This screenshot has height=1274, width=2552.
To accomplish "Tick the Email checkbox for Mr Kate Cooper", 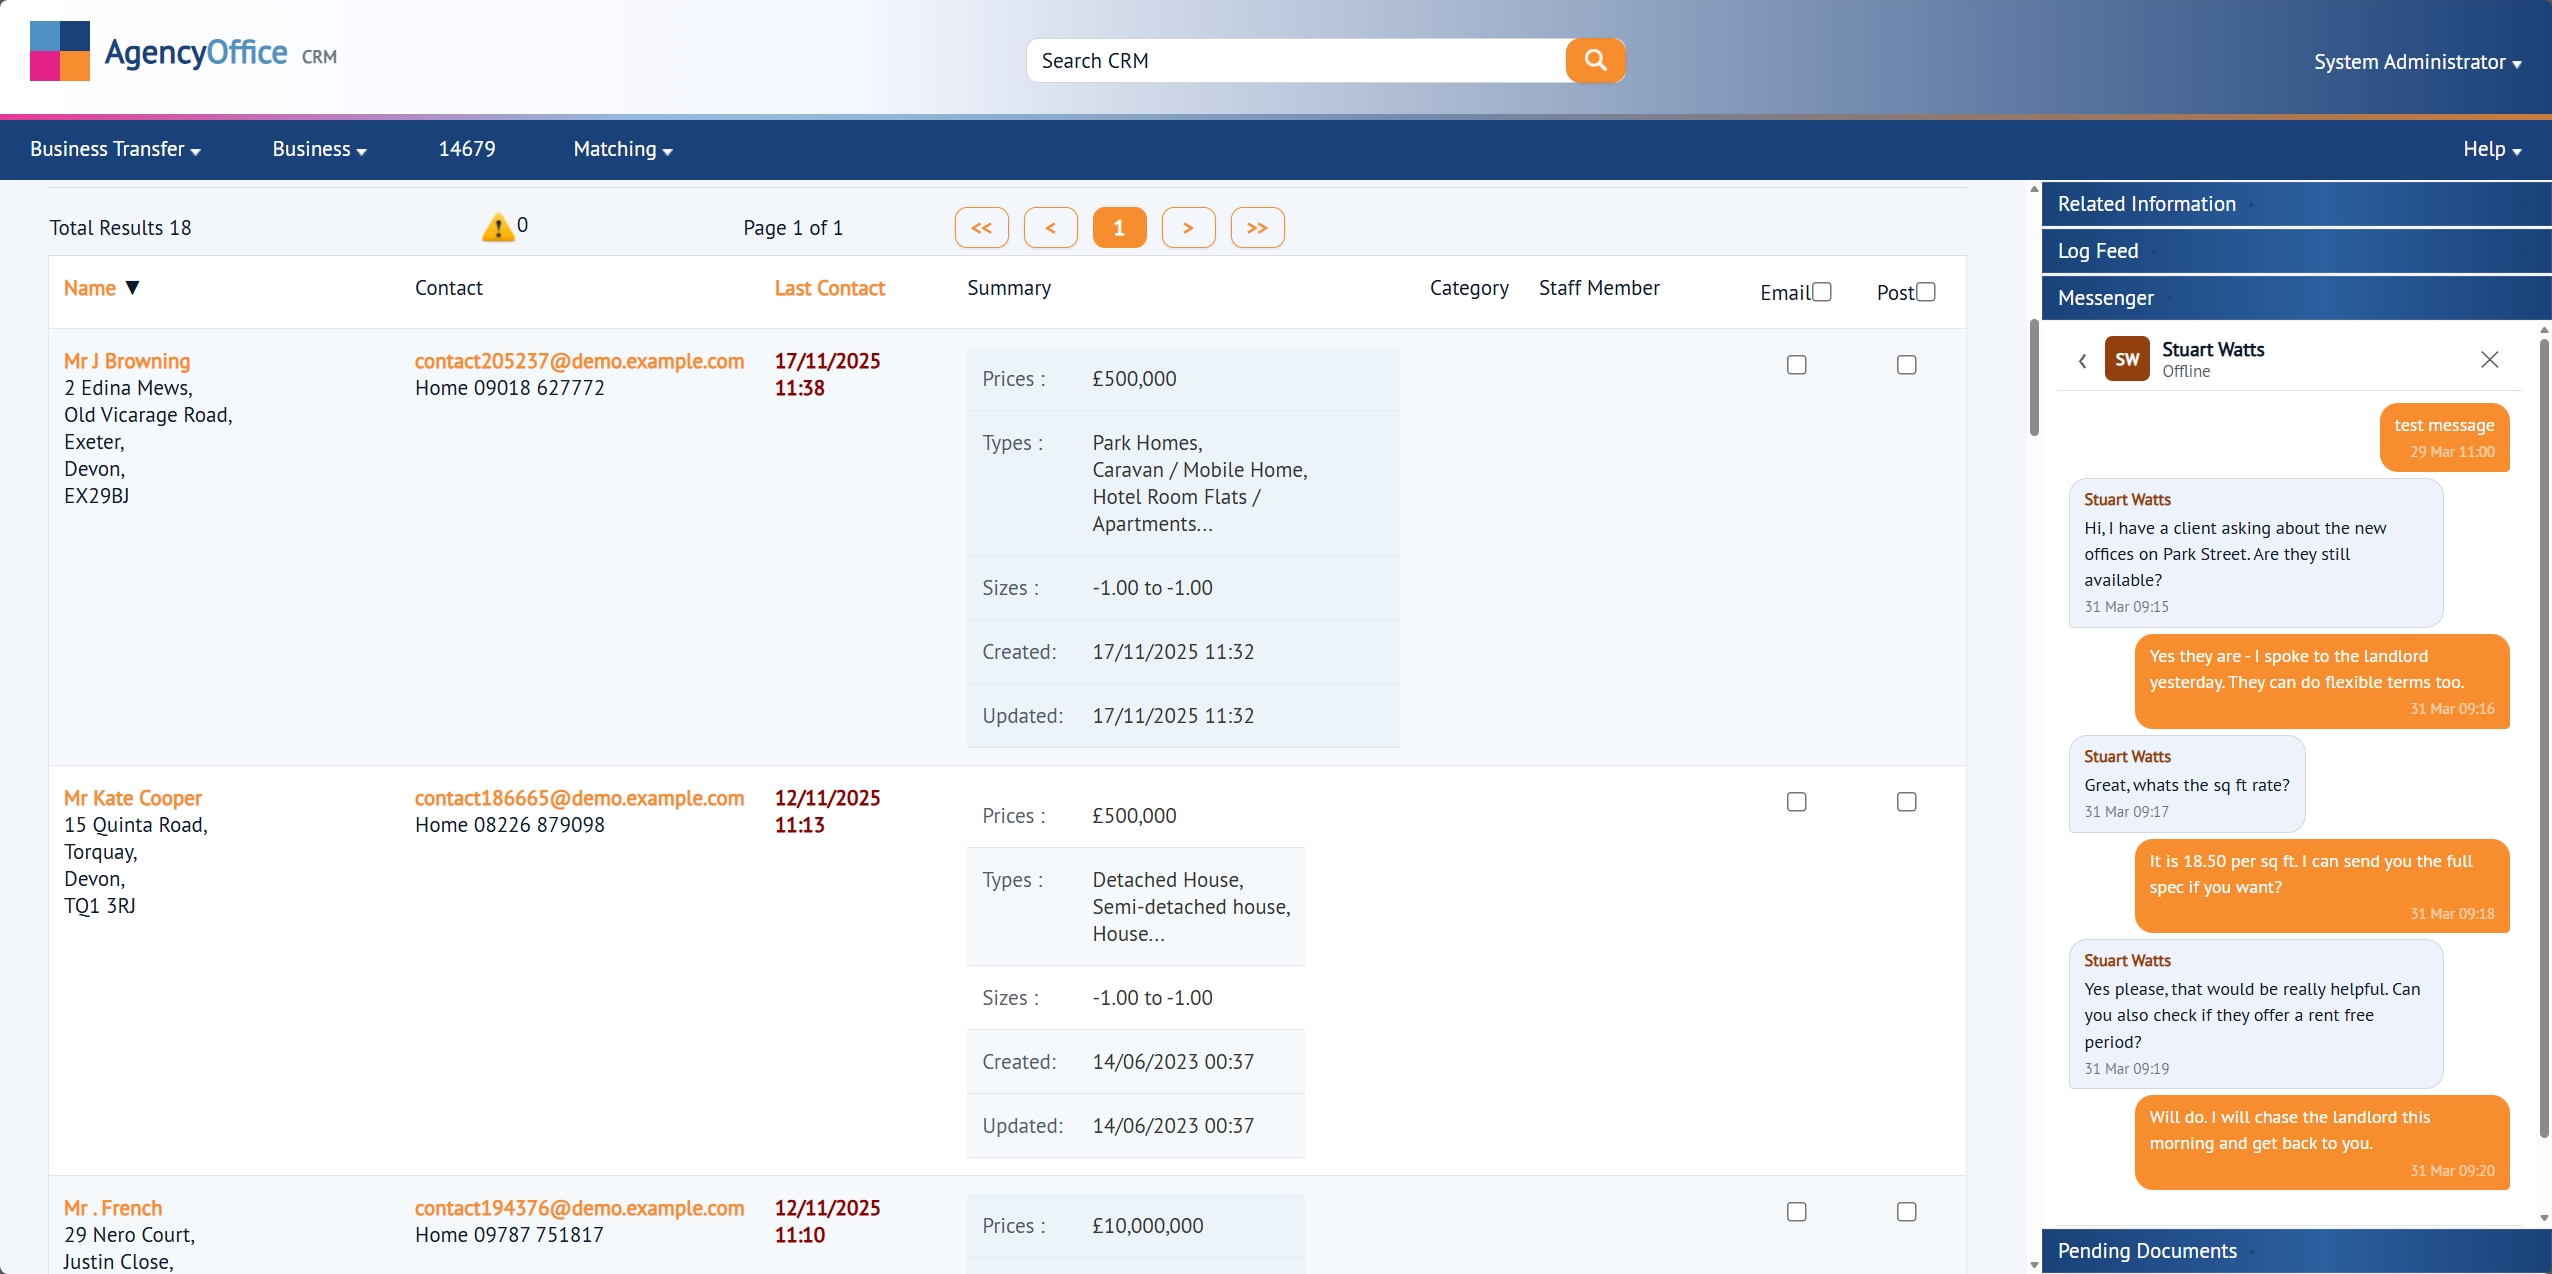I will point(1796,802).
